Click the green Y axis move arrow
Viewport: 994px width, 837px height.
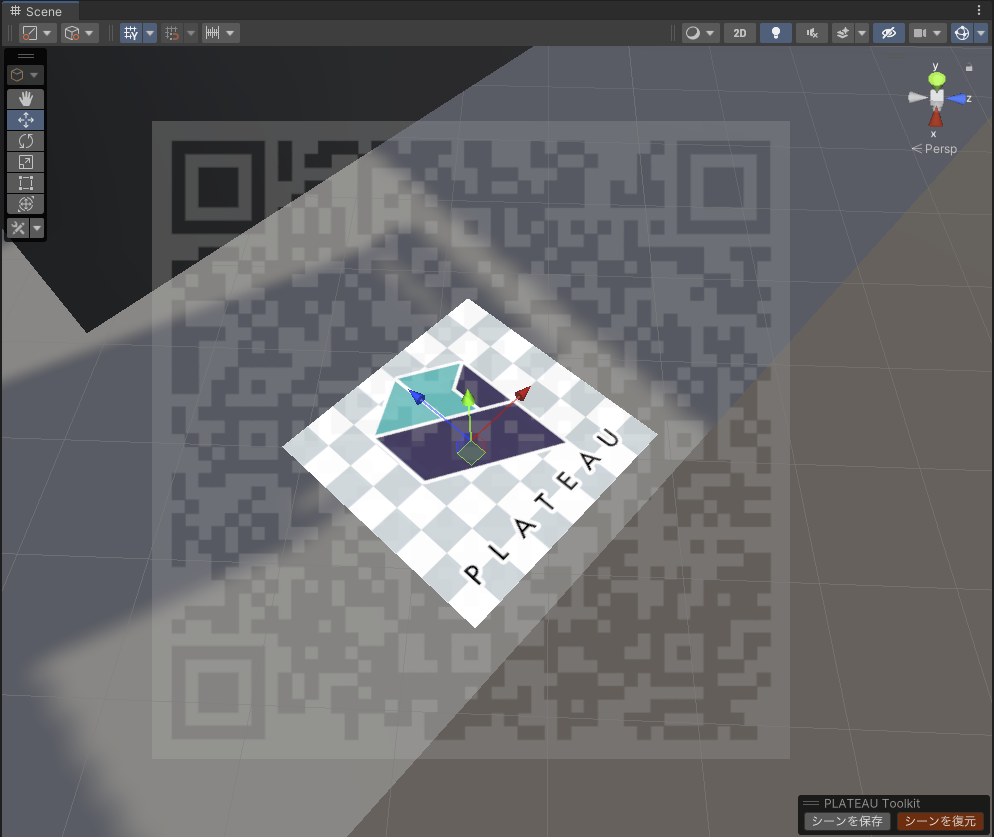(468, 399)
